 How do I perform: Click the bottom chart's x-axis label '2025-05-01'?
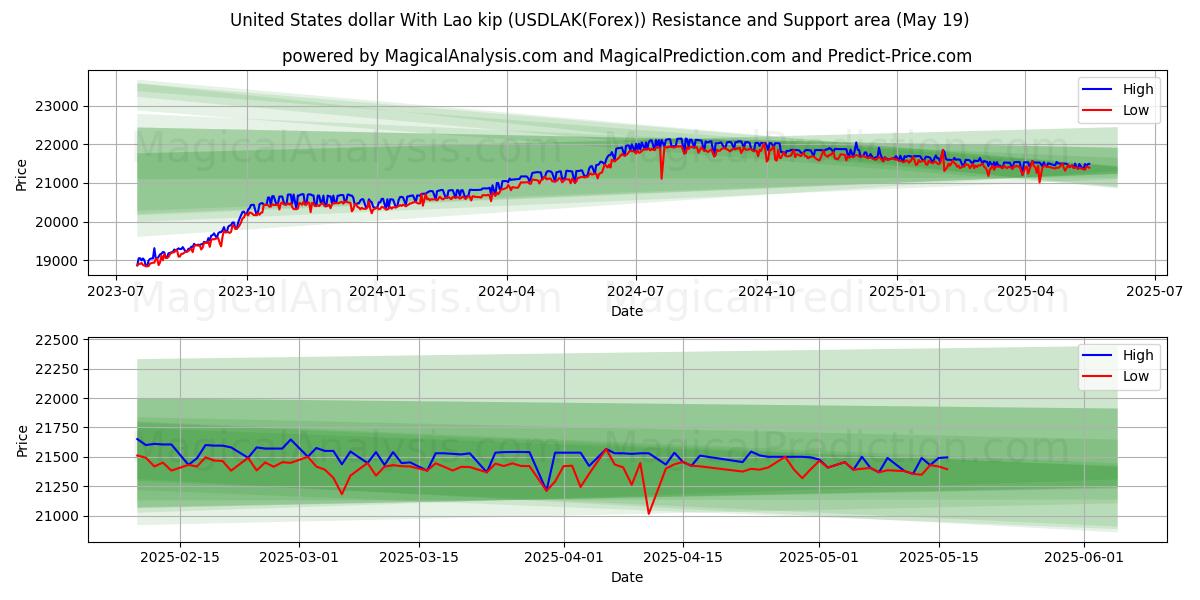click(820, 560)
